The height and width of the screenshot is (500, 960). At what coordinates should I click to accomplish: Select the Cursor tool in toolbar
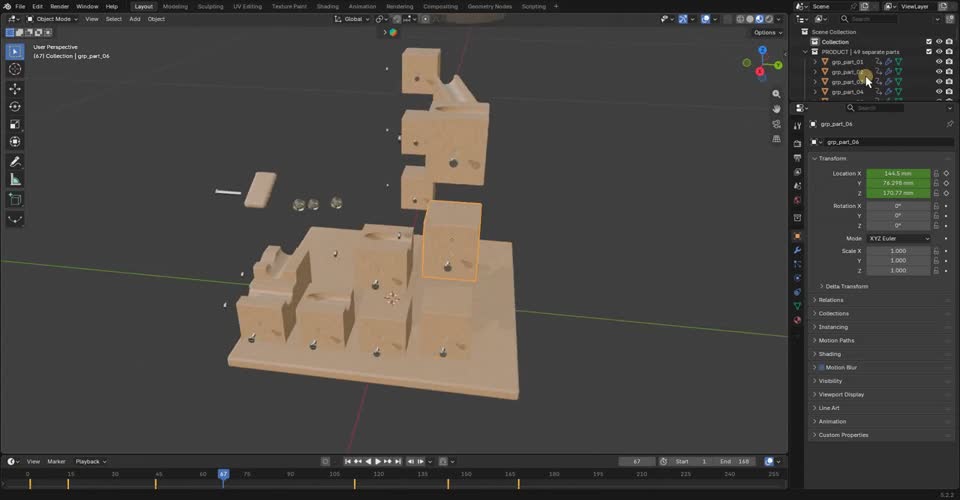tap(15, 69)
